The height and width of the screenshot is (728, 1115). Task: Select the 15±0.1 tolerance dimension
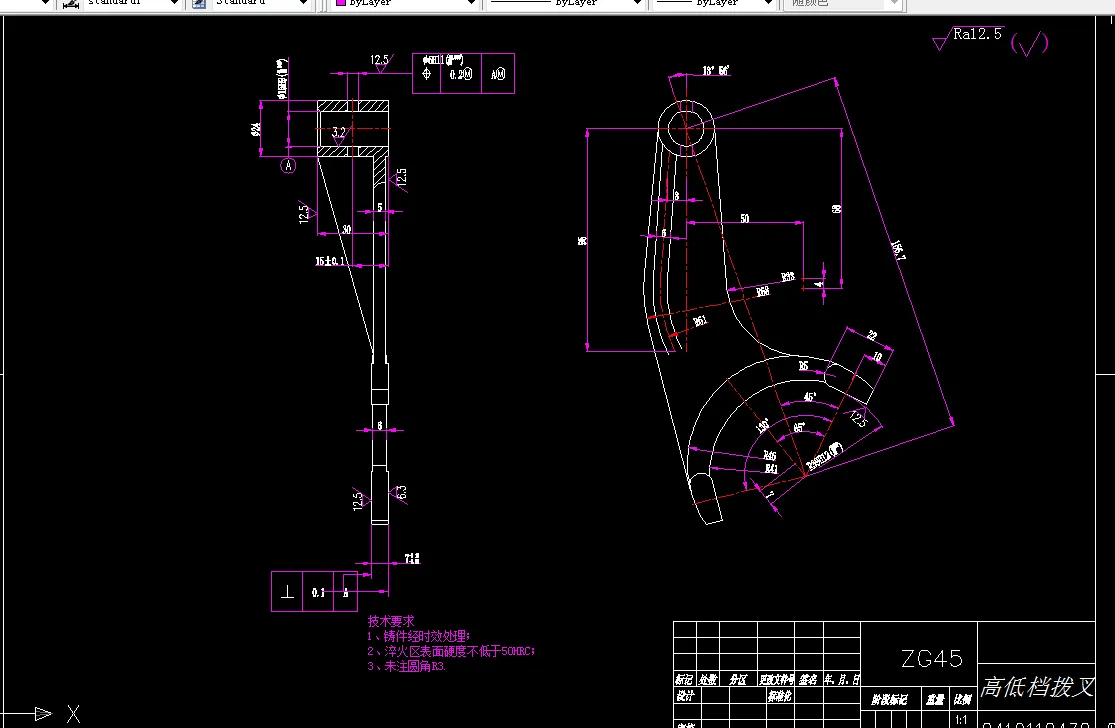[331, 261]
